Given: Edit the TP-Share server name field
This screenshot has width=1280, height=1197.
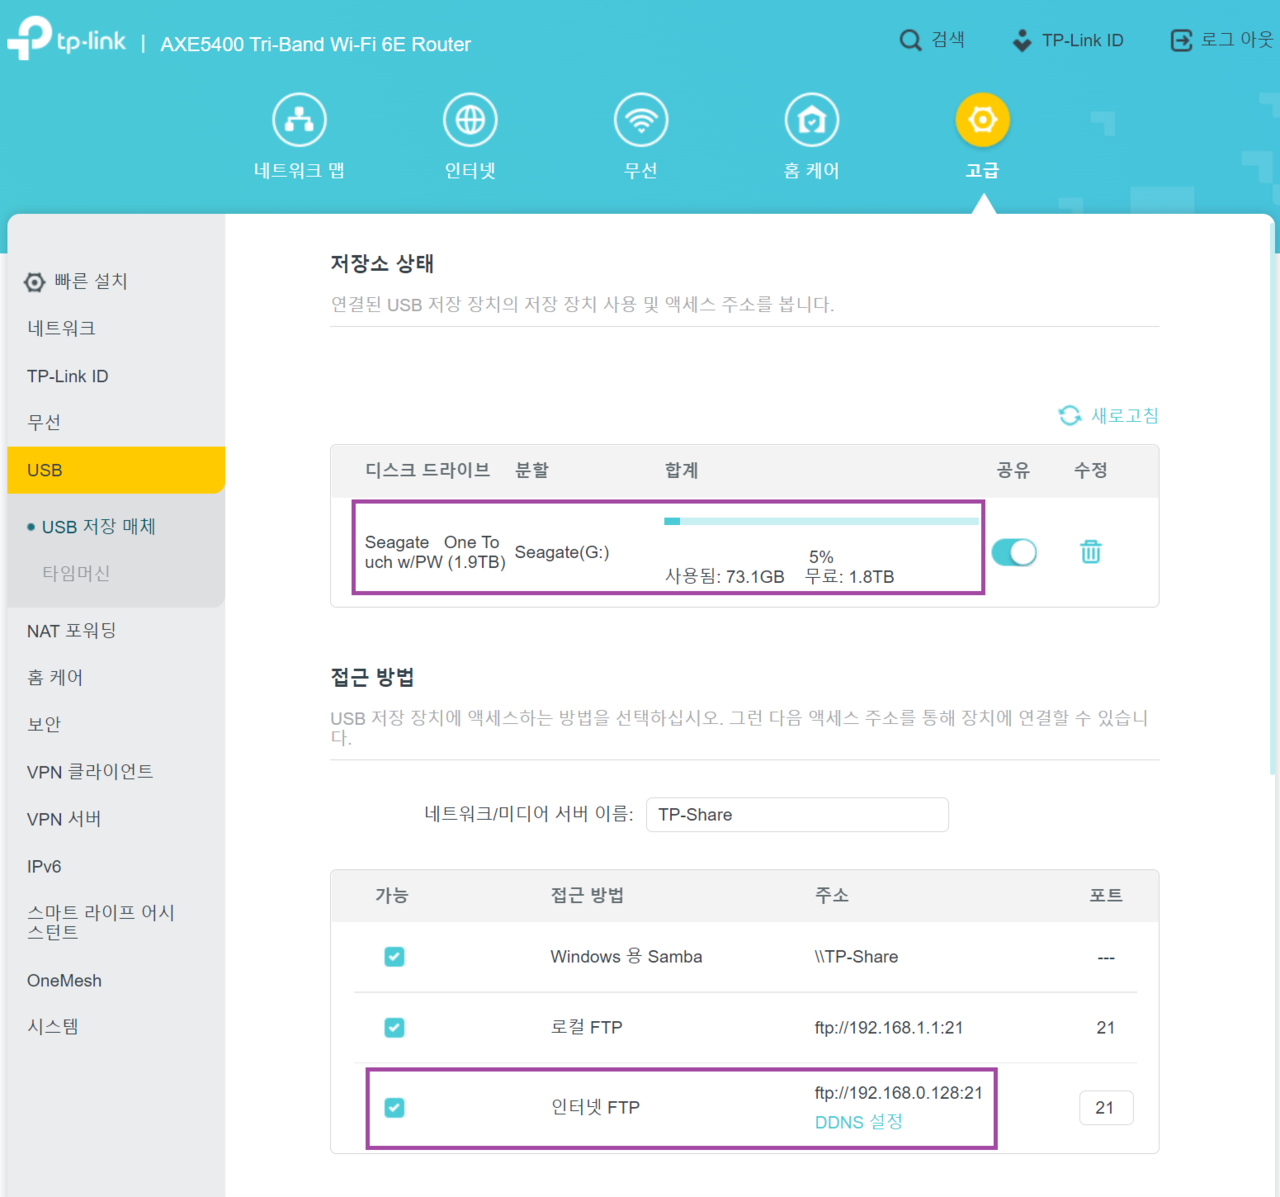Looking at the screenshot, I should (x=797, y=814).
